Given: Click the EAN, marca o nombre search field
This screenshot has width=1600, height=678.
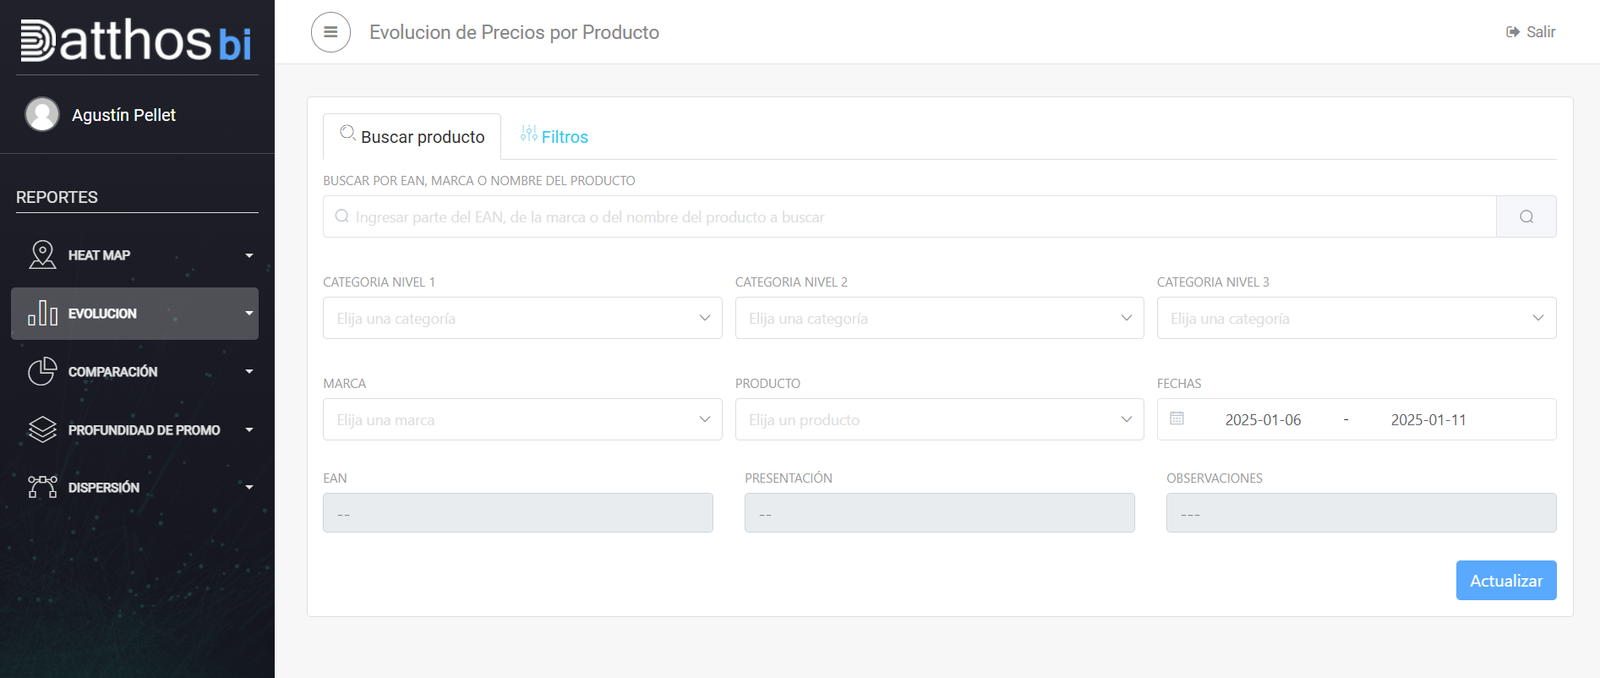Looking at the screenshot, I should pyautogui.click(x=909, y=216).
